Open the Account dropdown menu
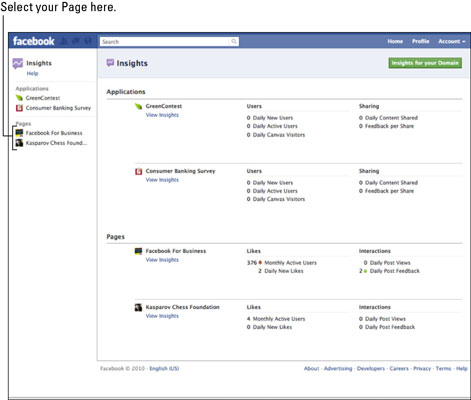The width and height of the screenshot is (471, 400). (x=452, y=41)
